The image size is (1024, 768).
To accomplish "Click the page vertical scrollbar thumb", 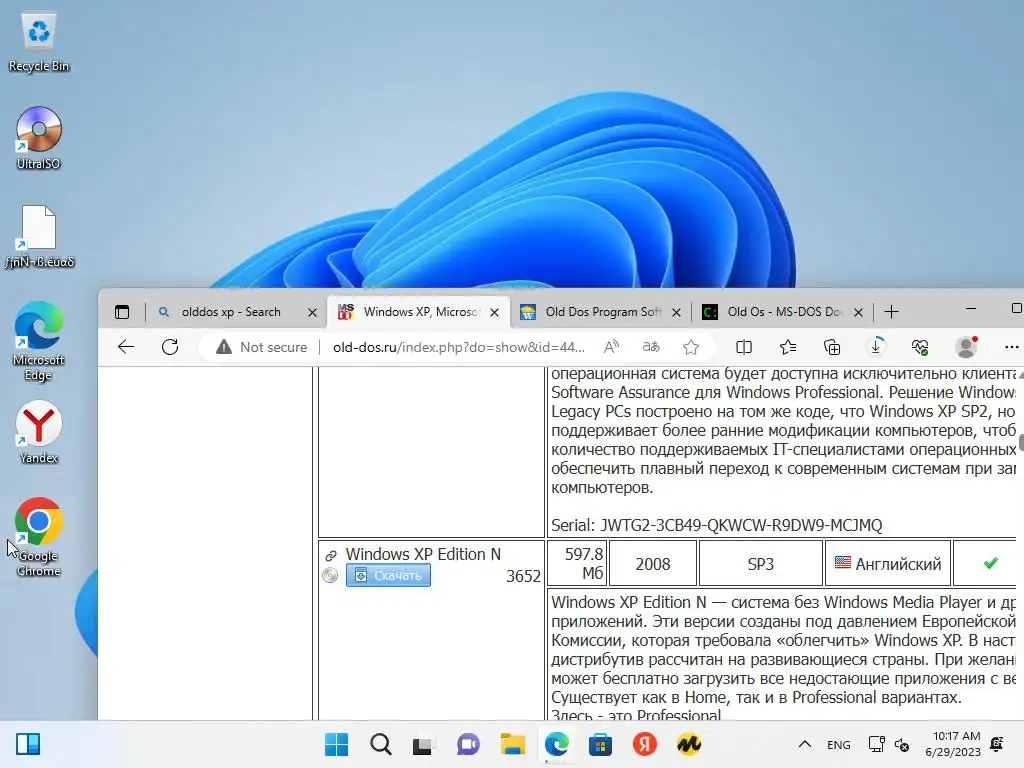I will tap(1021, 443).
